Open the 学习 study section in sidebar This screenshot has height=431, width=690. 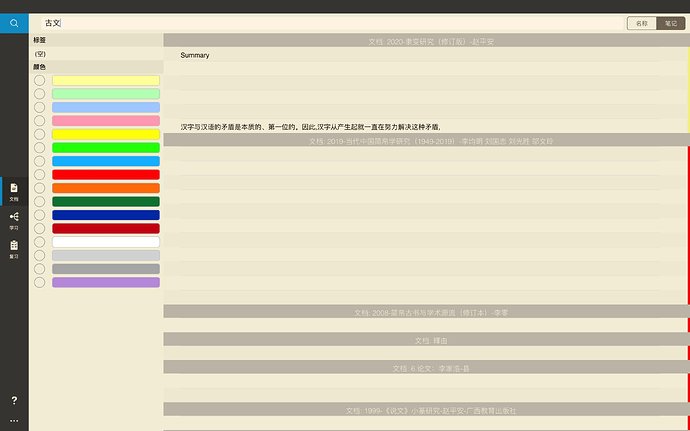point(14,221)
